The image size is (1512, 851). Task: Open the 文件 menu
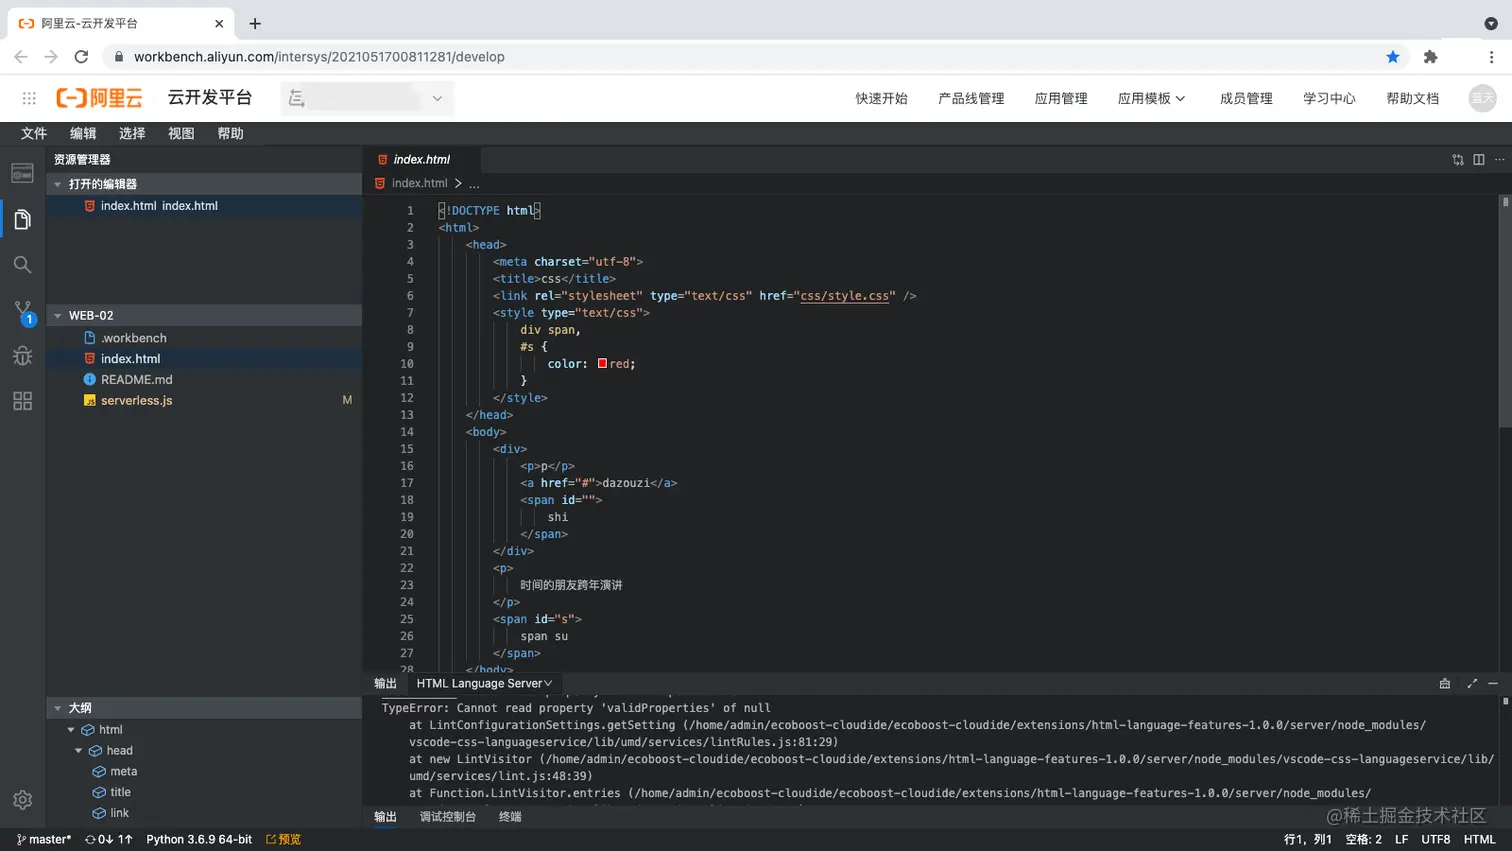pyautogui.click(x=34, y=133)
